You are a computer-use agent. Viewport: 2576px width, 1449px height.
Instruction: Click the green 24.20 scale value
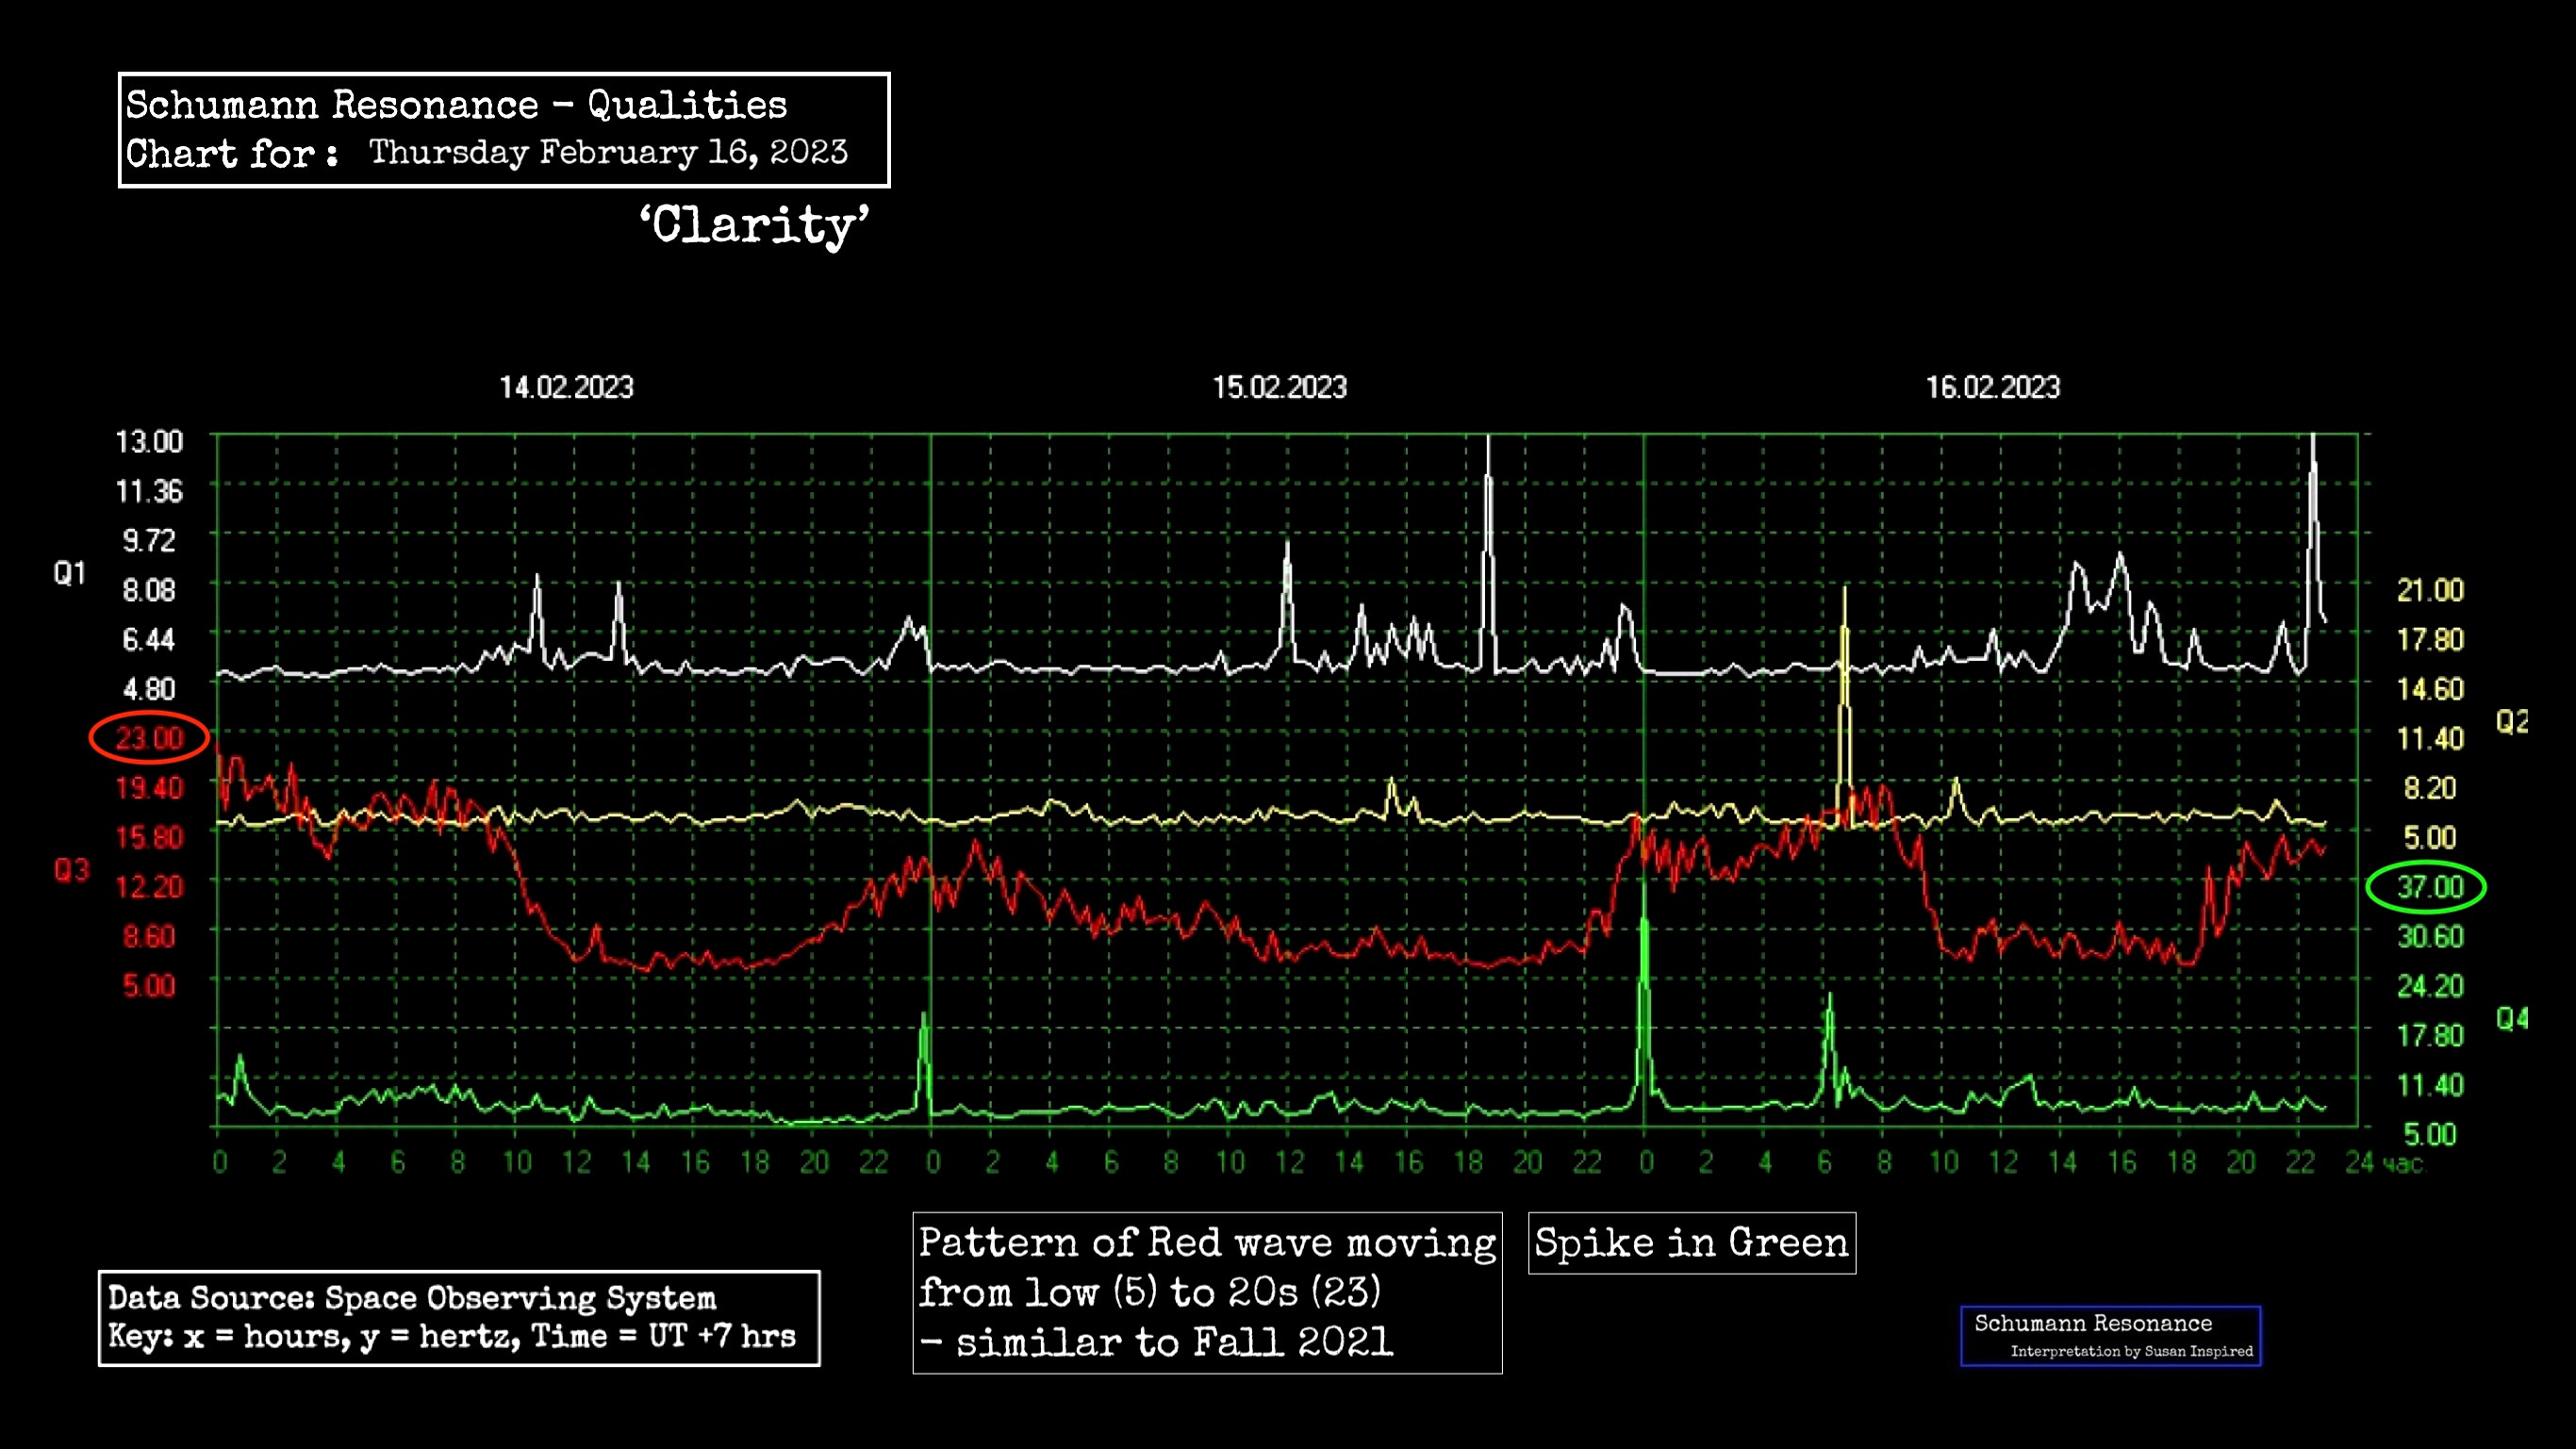click(x=2430, y=986)
